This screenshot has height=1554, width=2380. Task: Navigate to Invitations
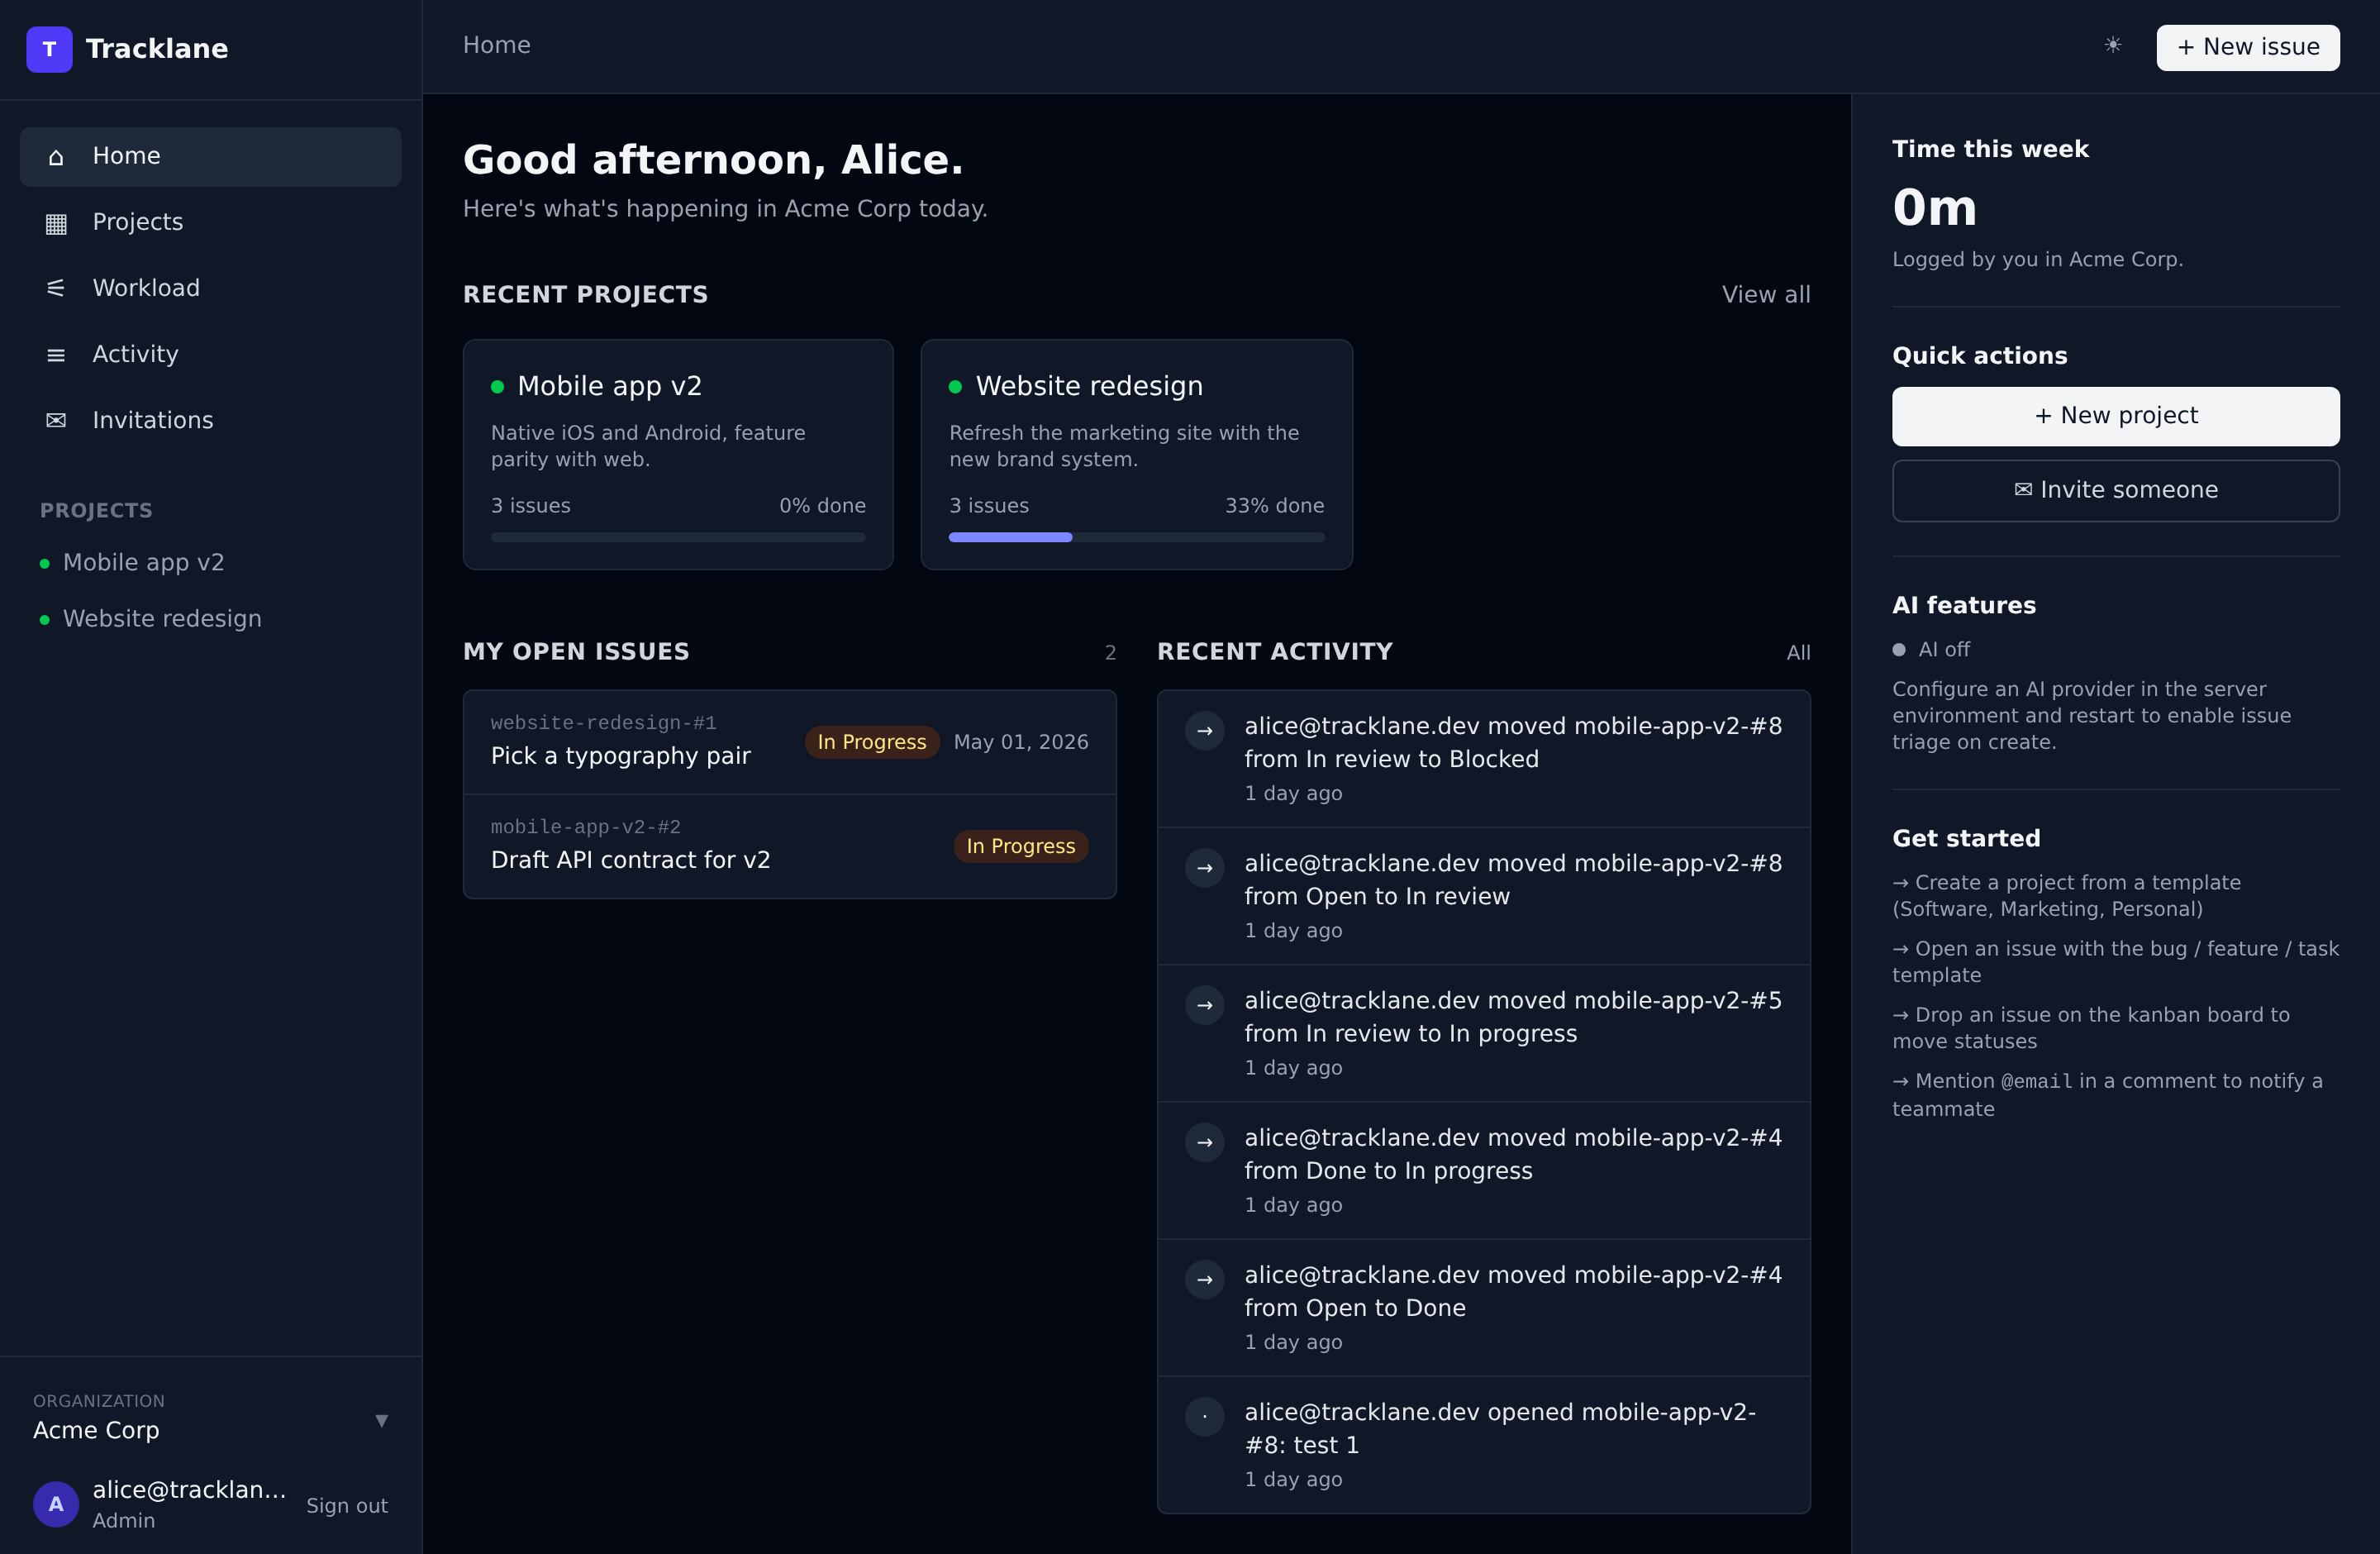coord(210,421)
